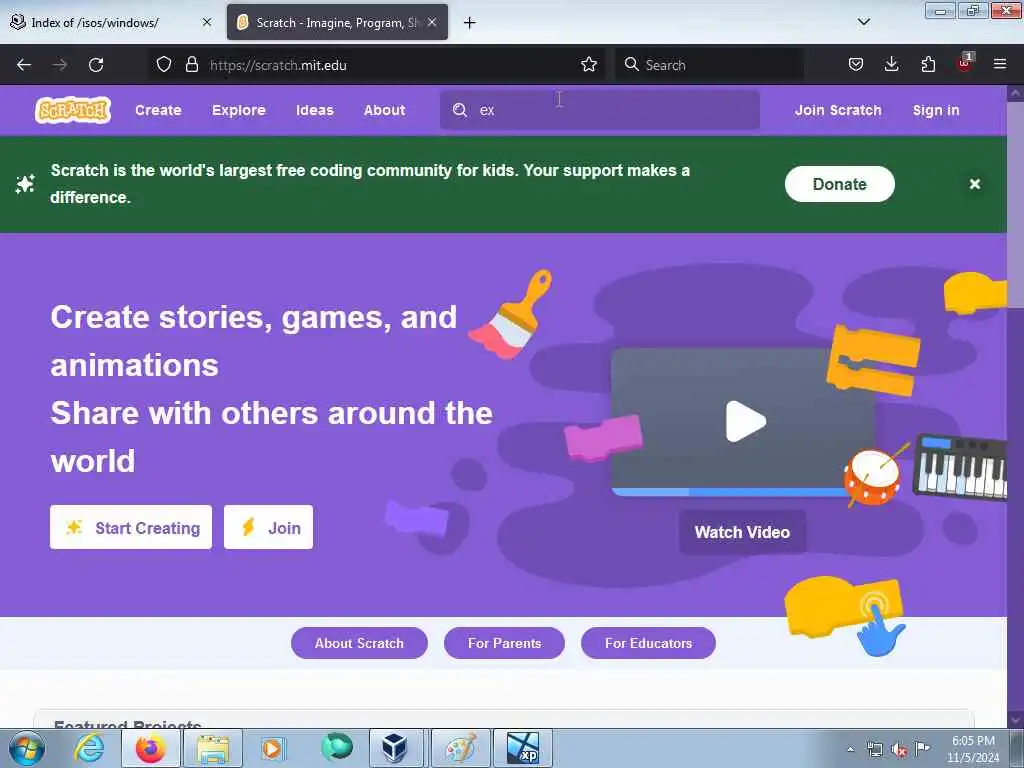
Task: Click the taskbar clock showing 6:05 PM
Action: coord(973,749)
